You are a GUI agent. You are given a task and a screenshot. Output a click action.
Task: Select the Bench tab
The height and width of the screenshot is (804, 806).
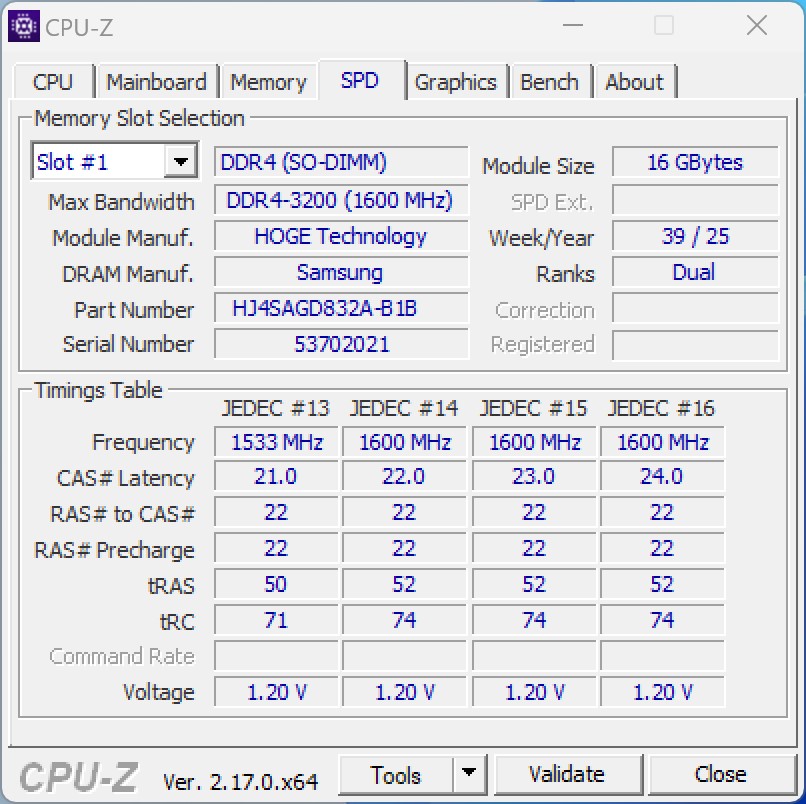click(x=550, y=81)
